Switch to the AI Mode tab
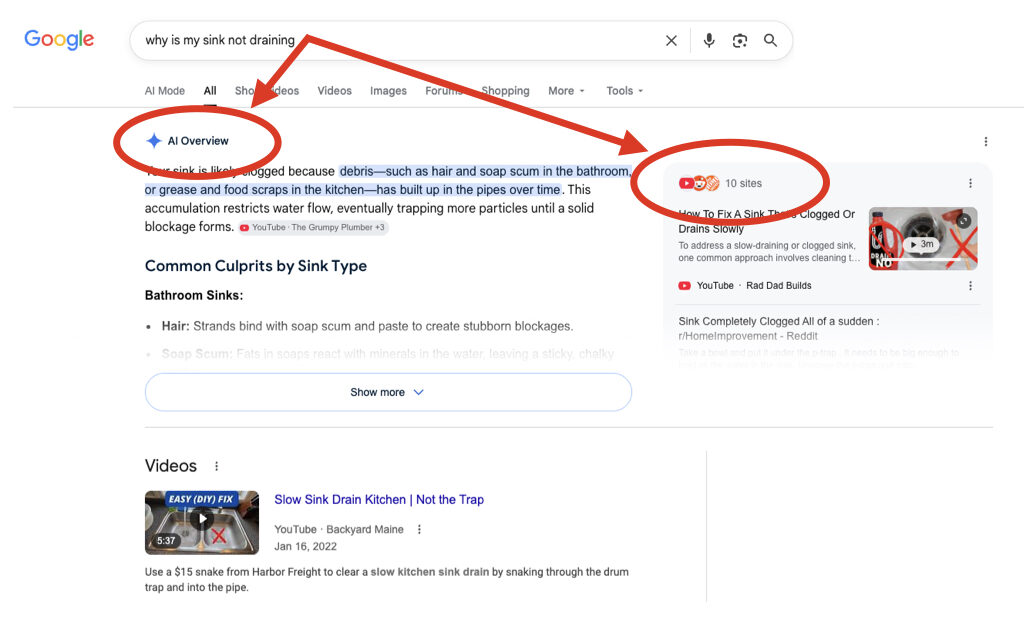This screenshot has width=1024, height=623. click(x=165, y=91)
